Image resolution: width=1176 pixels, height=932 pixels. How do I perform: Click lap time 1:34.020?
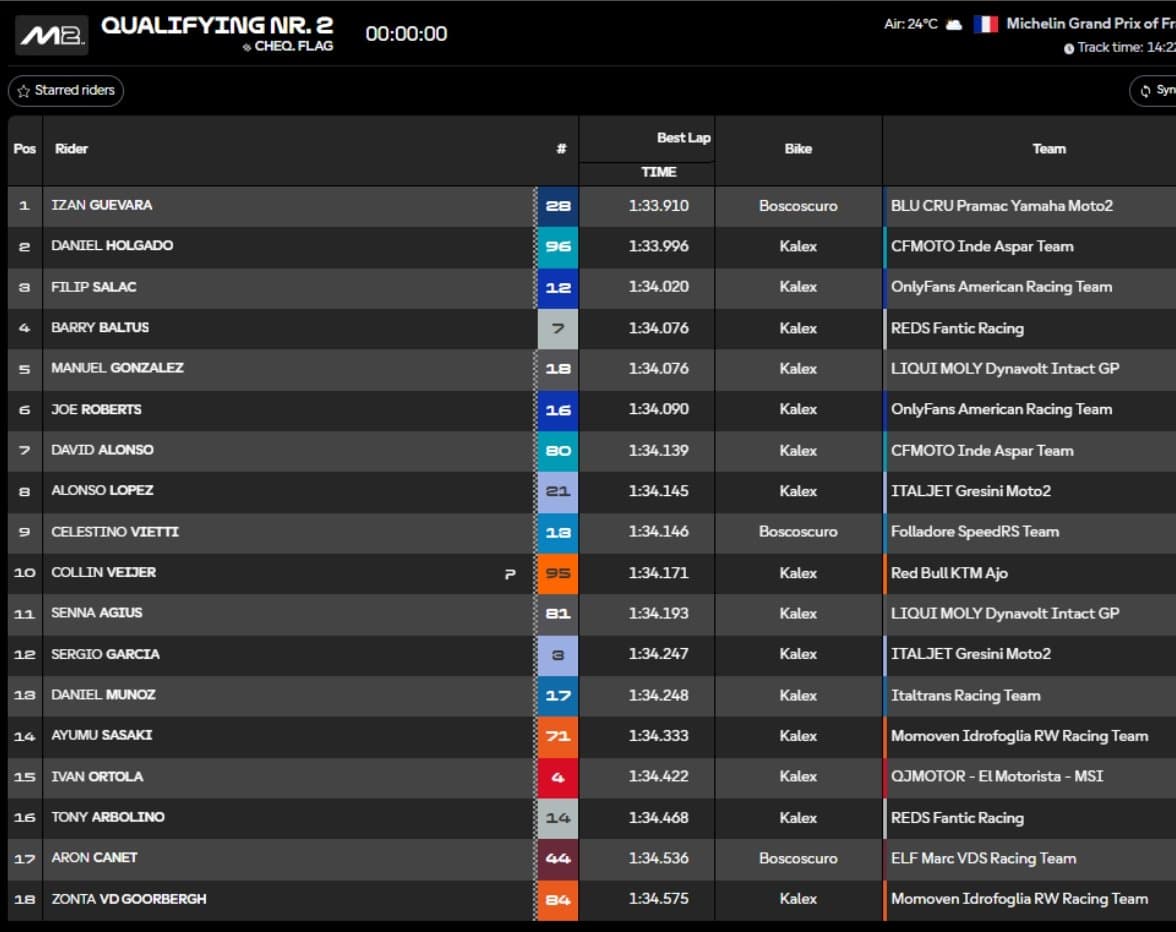658,286
